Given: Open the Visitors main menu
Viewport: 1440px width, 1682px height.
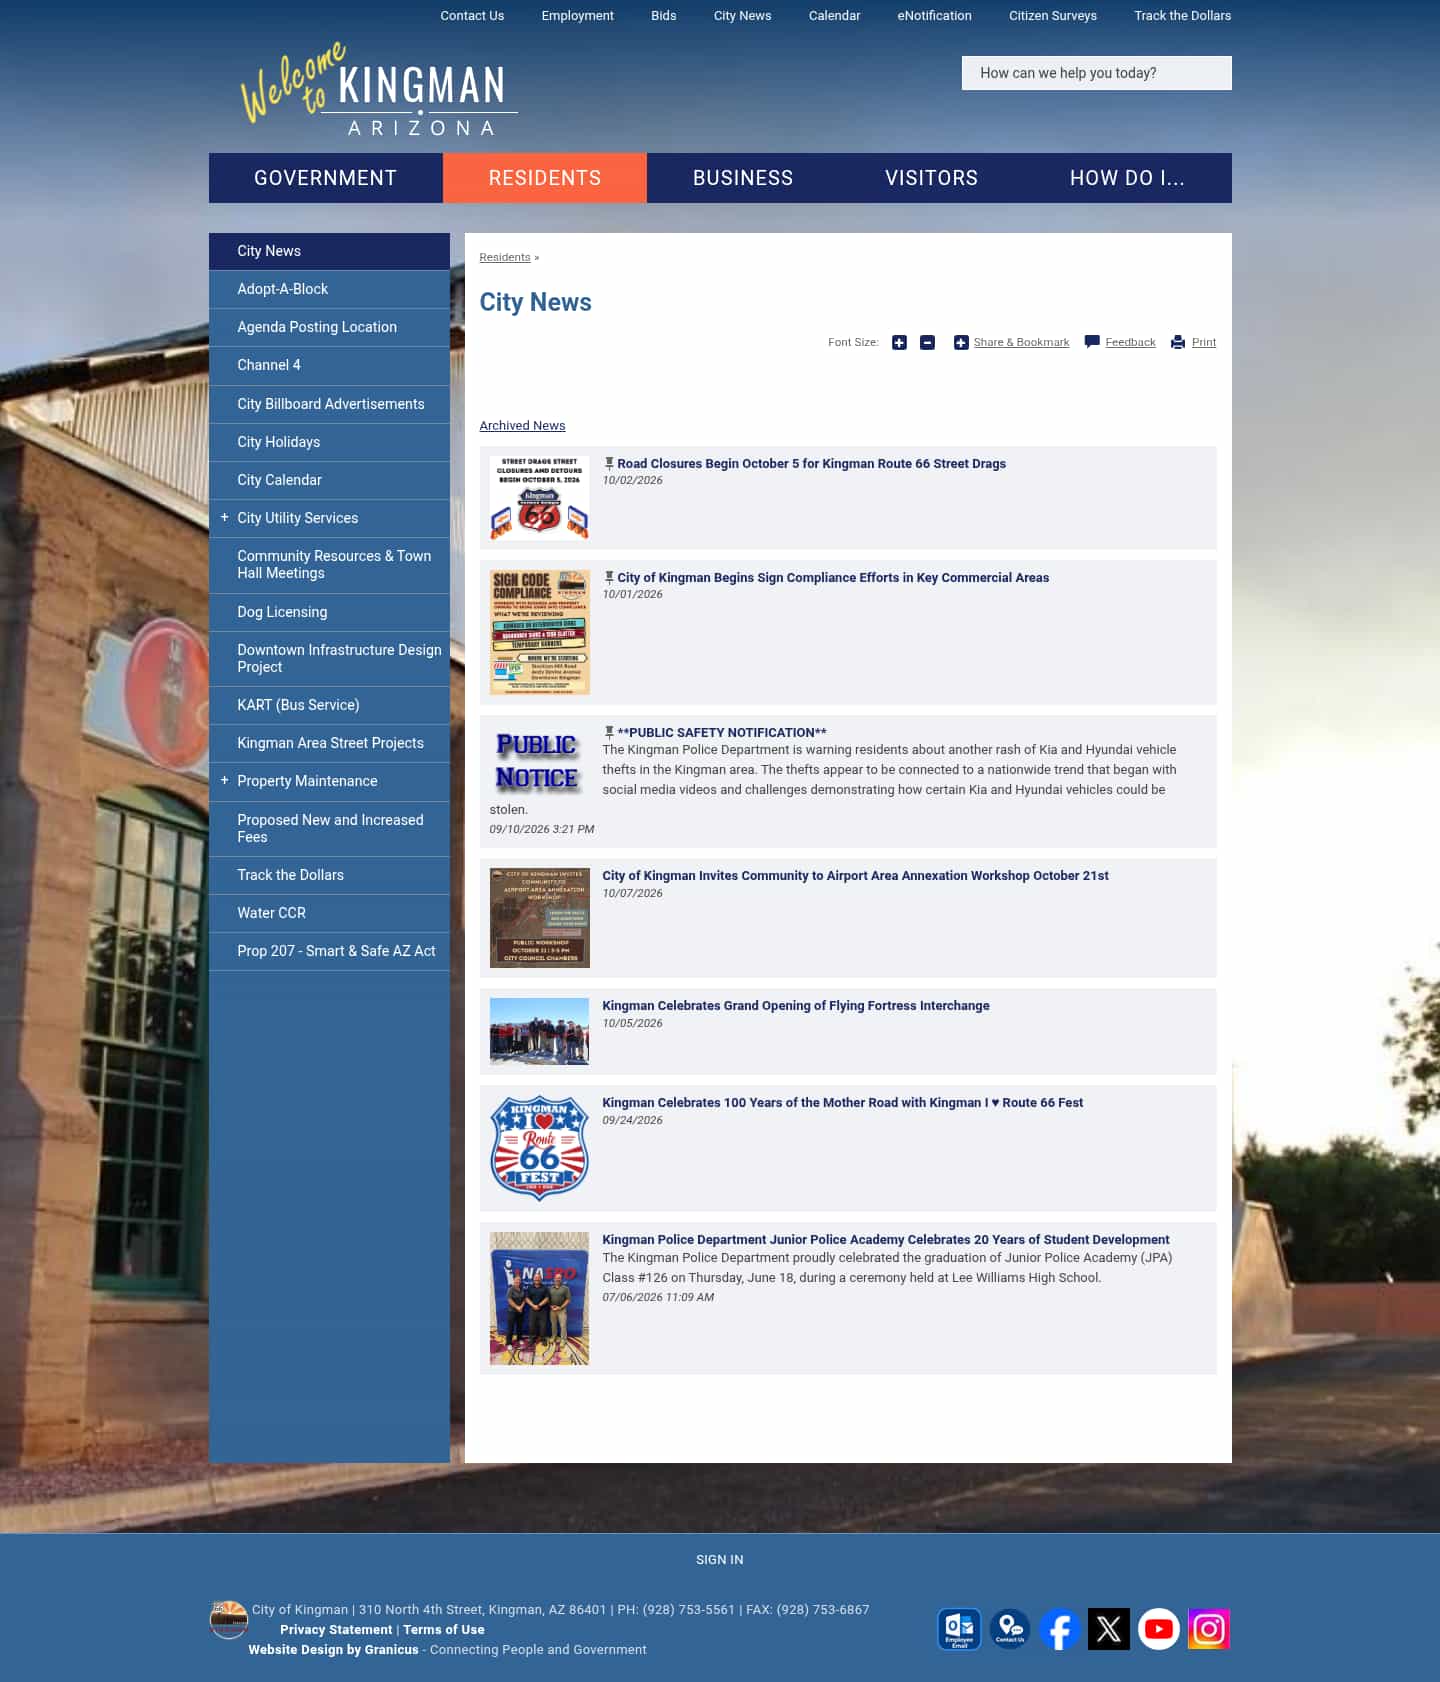Looking at the screenshot, I should click(932, 178).
